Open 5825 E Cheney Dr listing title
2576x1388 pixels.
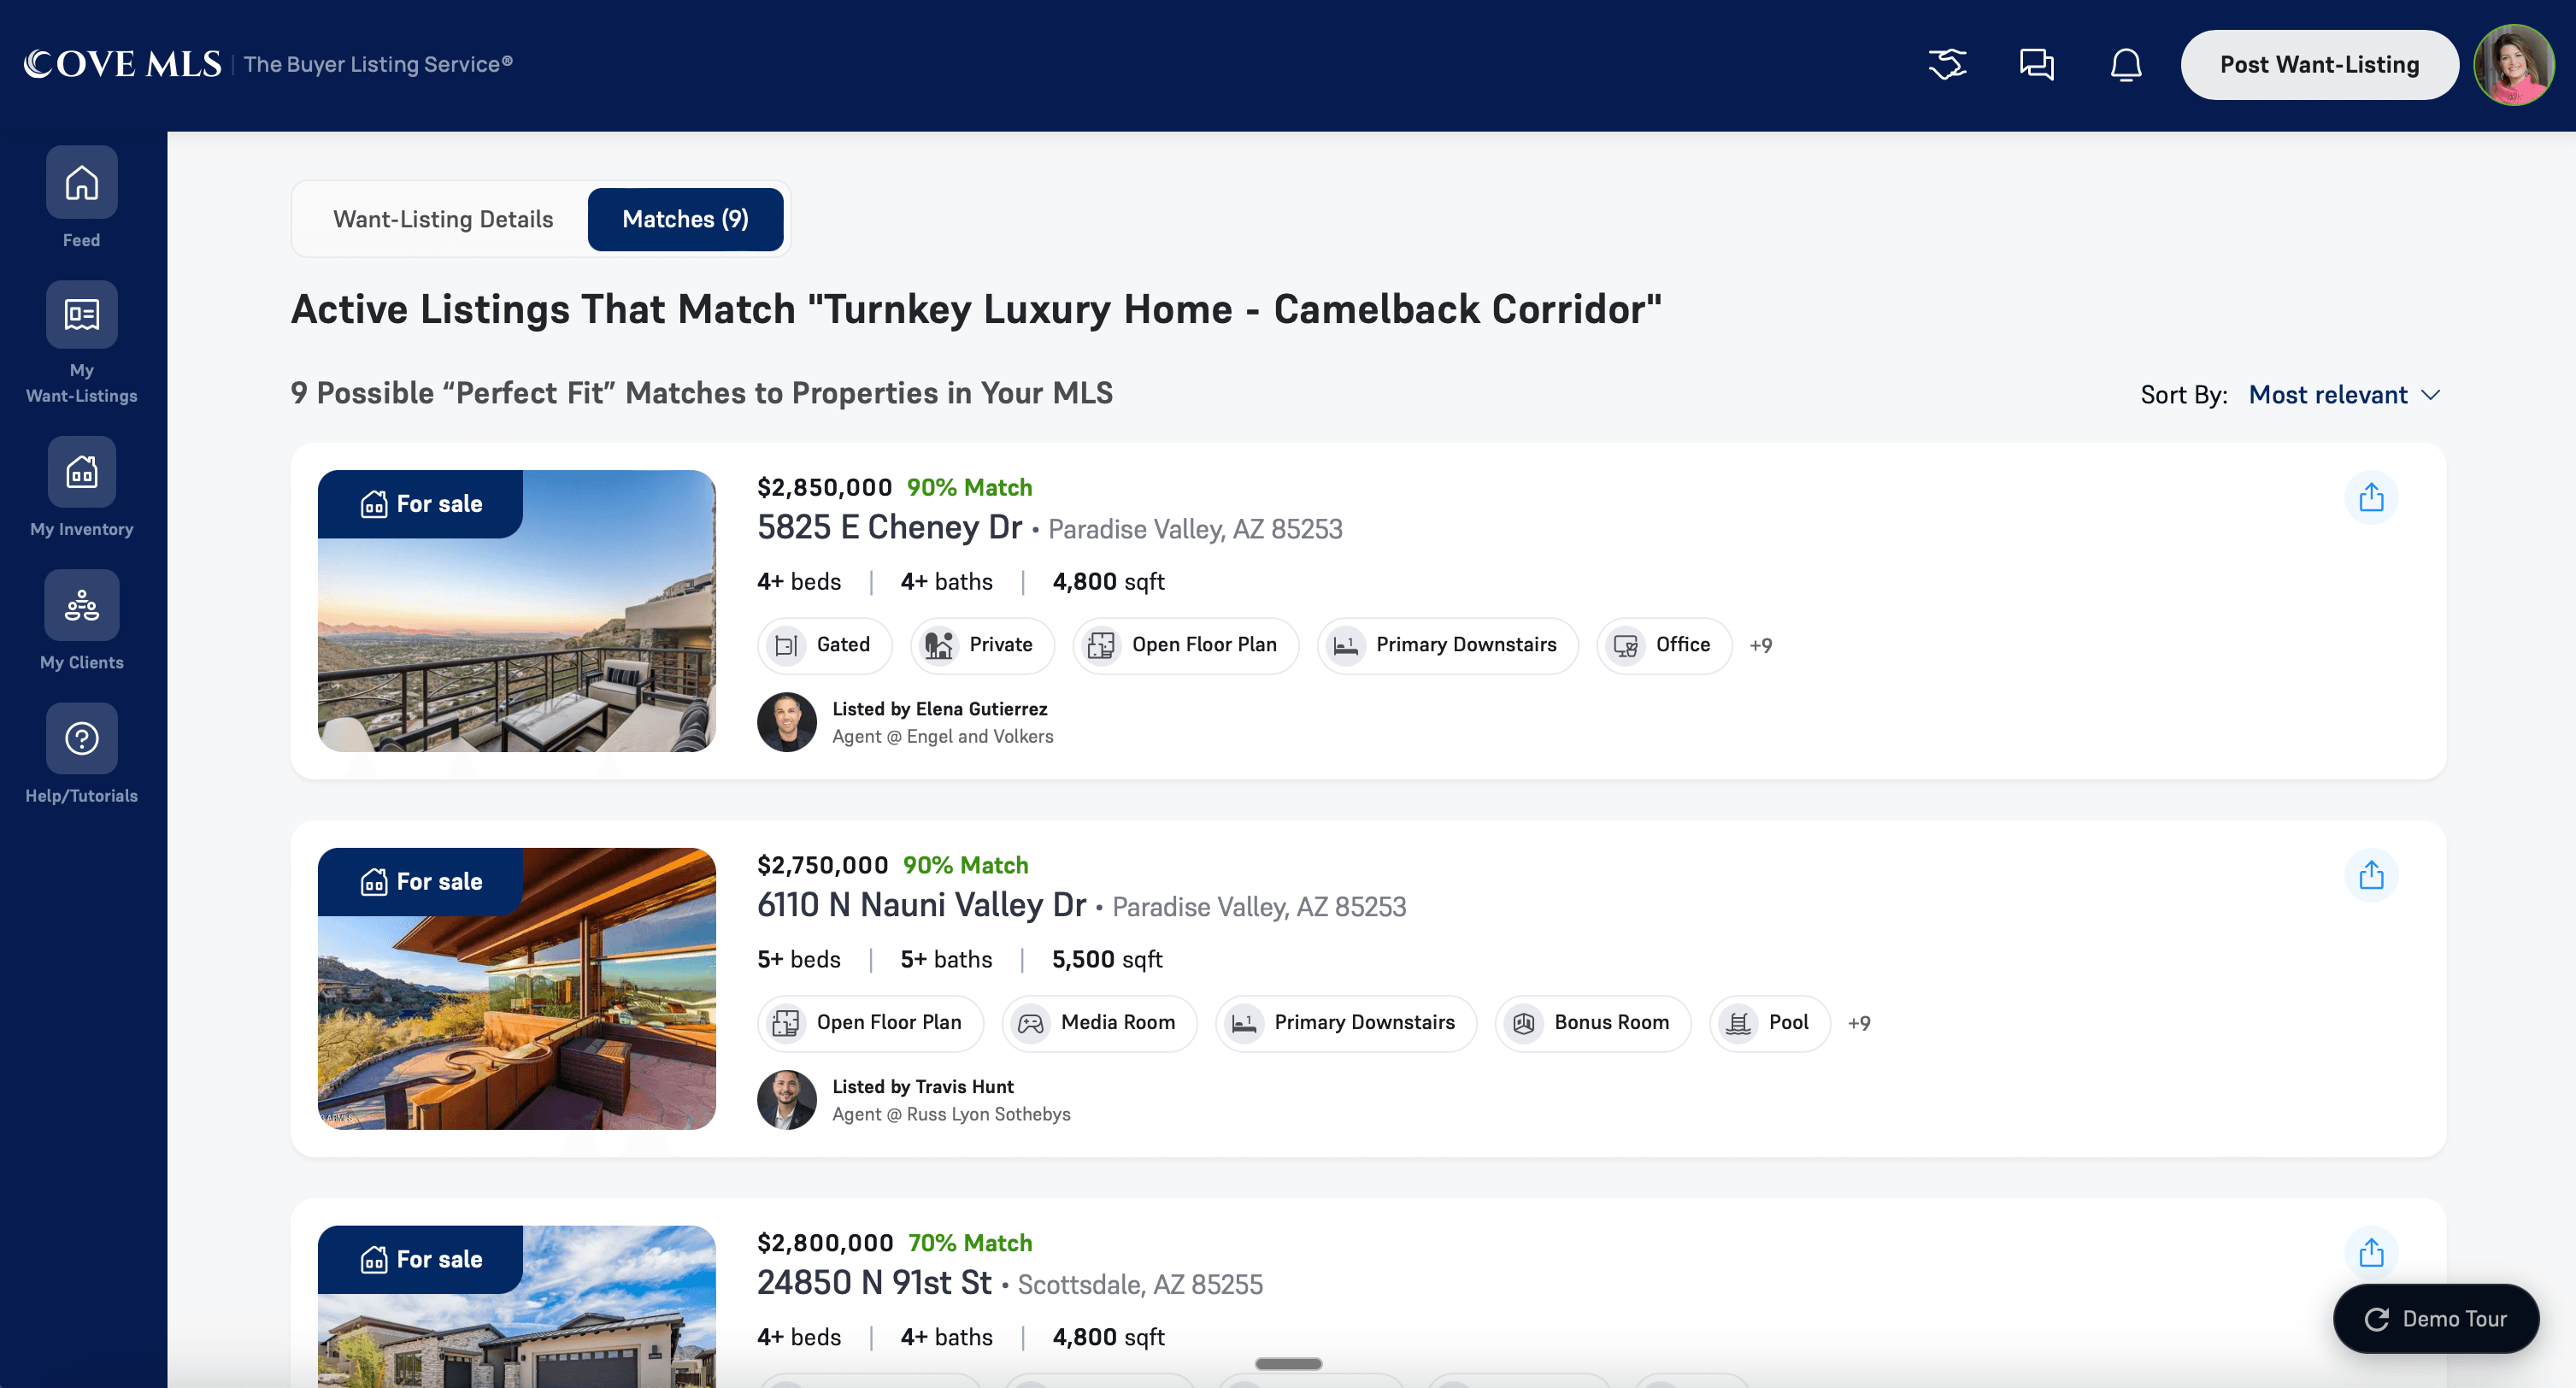click(x=889, y=527)
